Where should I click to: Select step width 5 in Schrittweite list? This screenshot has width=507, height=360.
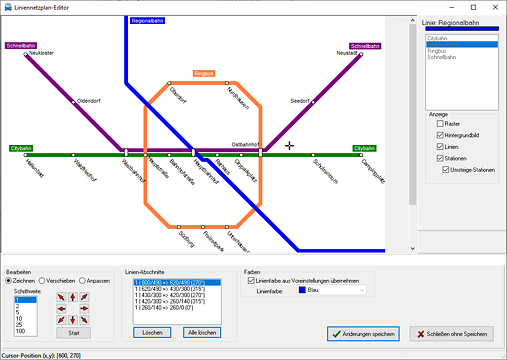[x=26, y=312]
